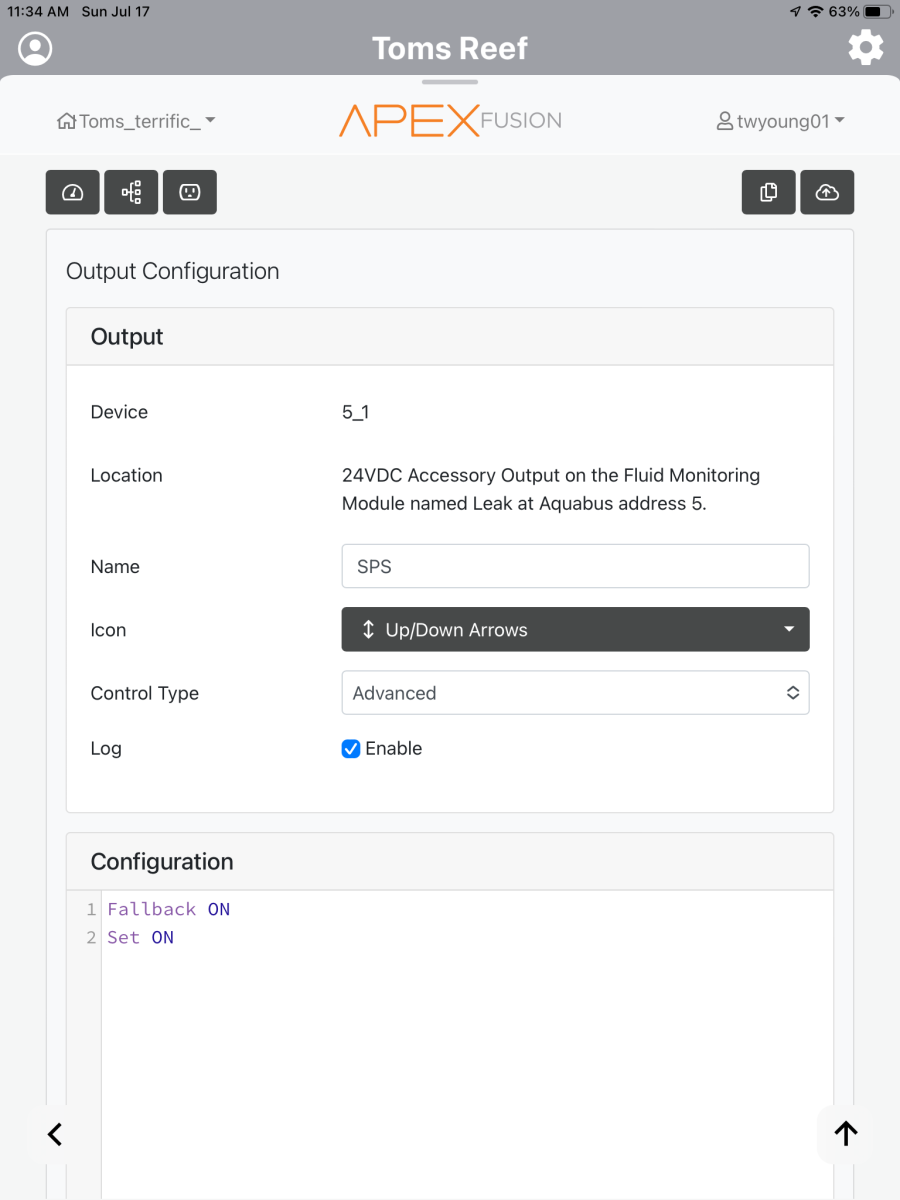The height and width of the screenshot is (1200, 900).
Task: Click the copy documents icon
Action: pos(769,193)
